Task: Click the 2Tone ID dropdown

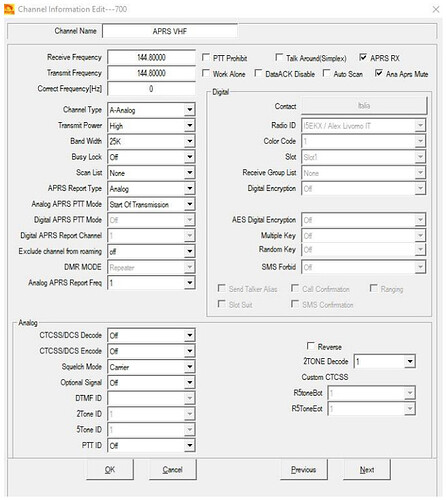Action: [151, 414]
